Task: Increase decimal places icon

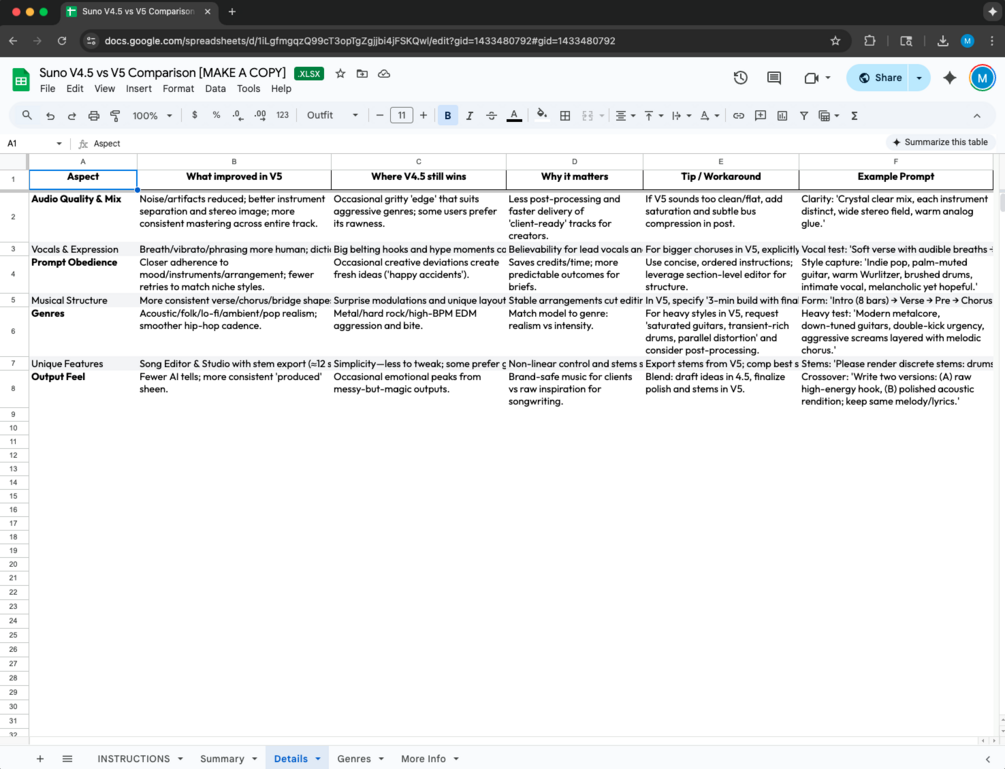Action: click(260, 115)
